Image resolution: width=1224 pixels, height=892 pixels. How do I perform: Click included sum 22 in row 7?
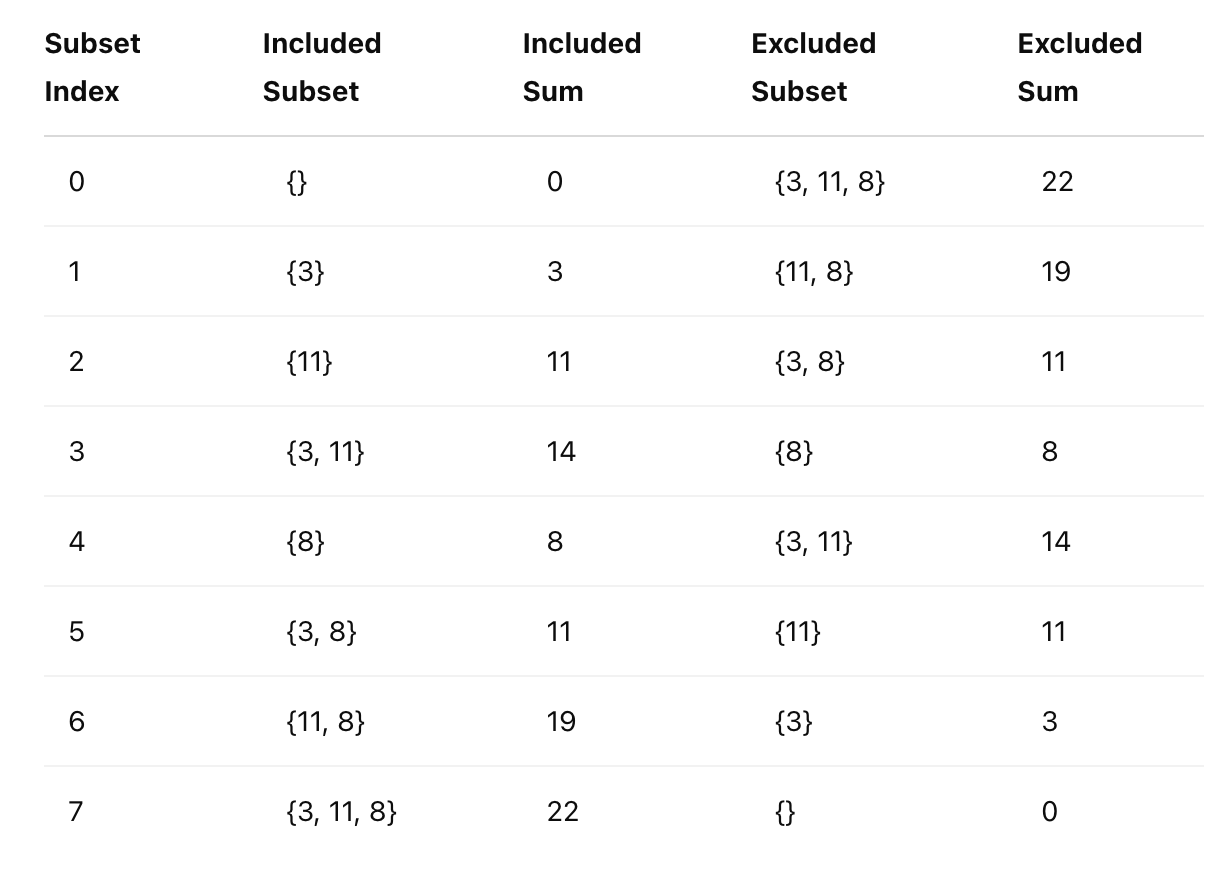pyautogui.click(x=563, y=812)
